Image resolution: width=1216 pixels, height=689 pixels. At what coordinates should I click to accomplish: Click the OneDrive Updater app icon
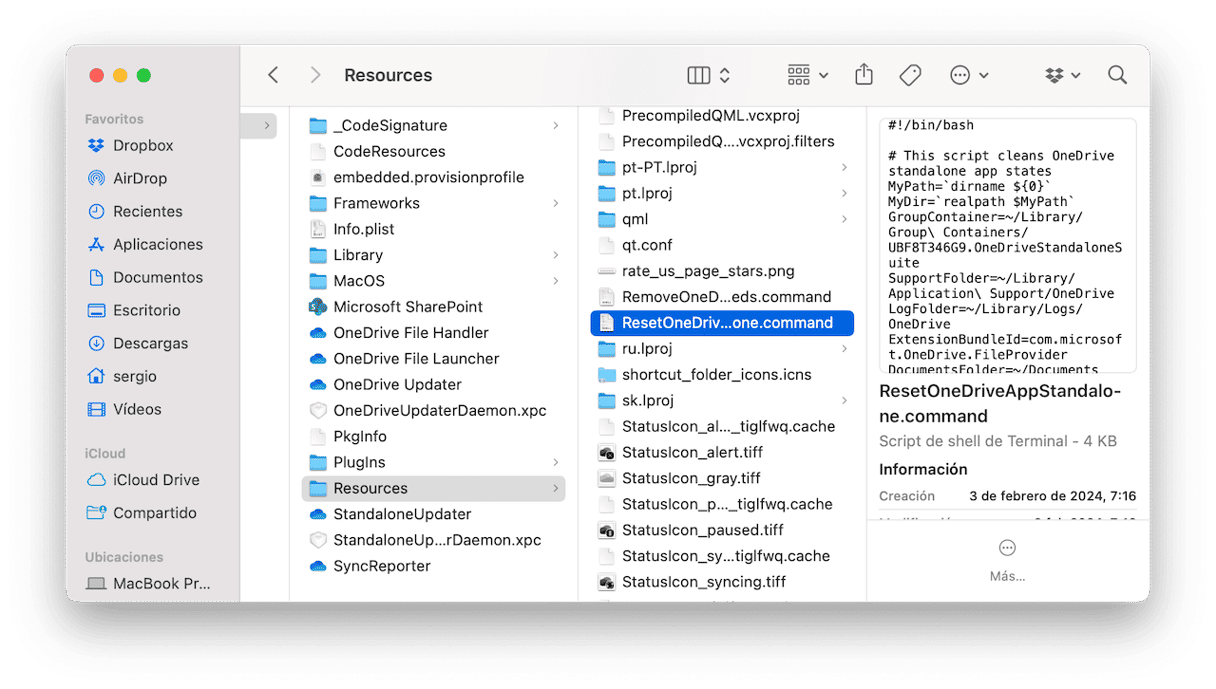(318, 385)
